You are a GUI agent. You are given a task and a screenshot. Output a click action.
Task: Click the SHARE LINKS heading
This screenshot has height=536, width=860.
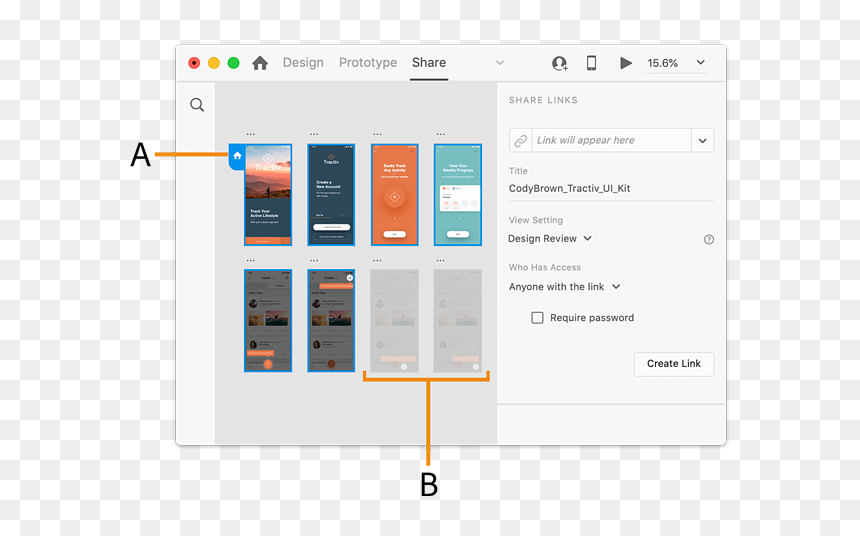[543, 100]
